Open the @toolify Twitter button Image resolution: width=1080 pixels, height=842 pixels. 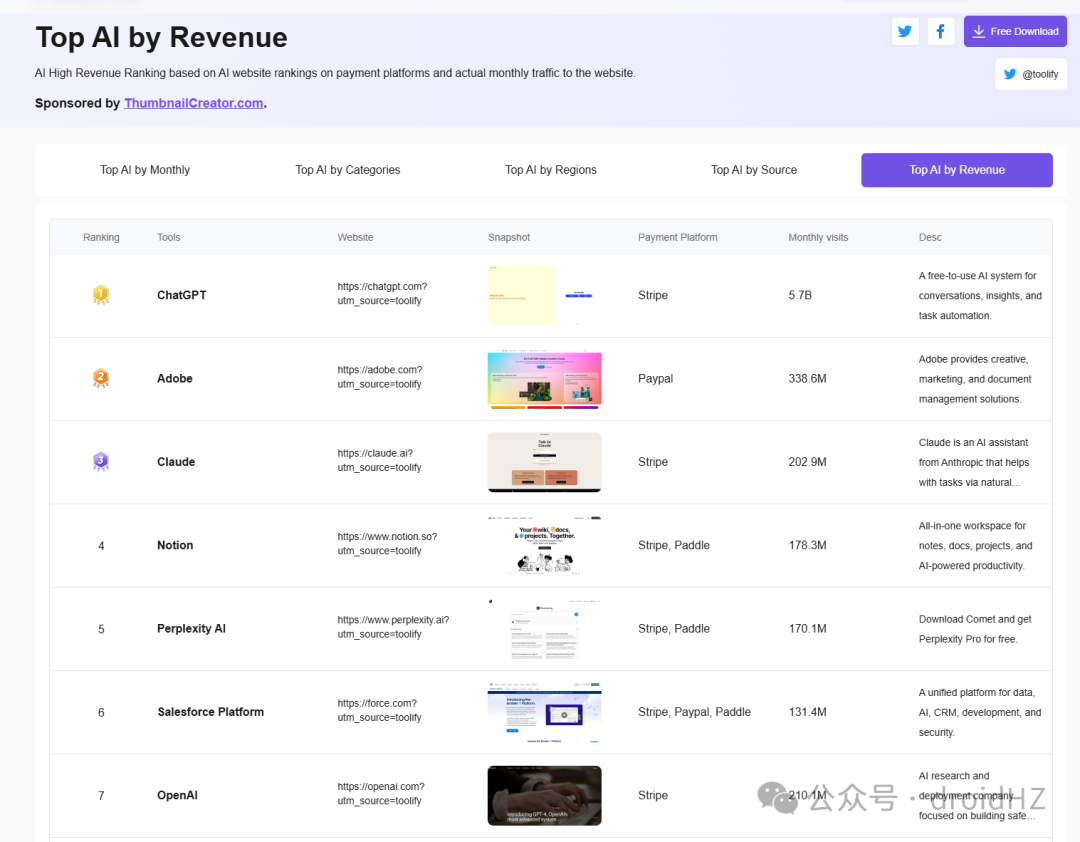click(1030, 74)
